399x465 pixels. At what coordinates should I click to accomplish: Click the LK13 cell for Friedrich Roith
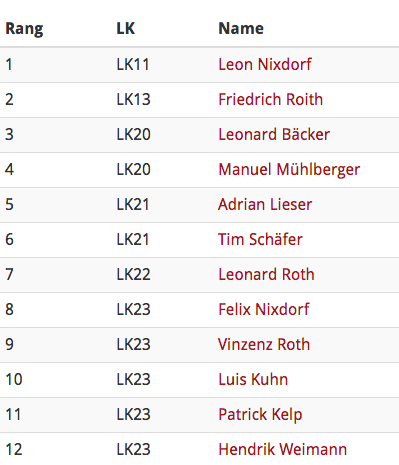tap(133, 99)
